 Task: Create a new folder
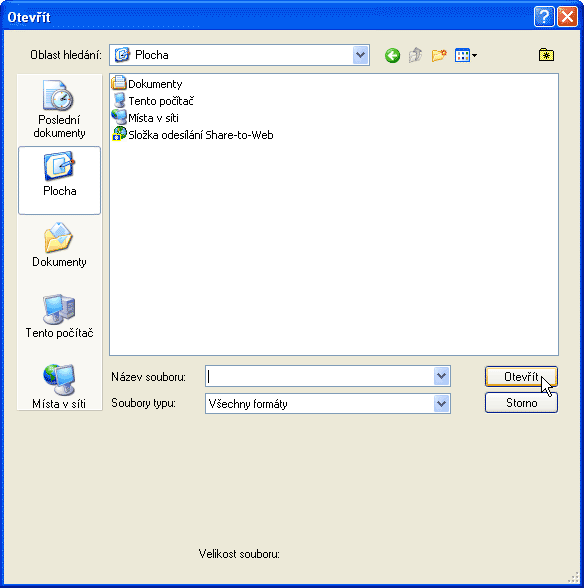(439, 56)
